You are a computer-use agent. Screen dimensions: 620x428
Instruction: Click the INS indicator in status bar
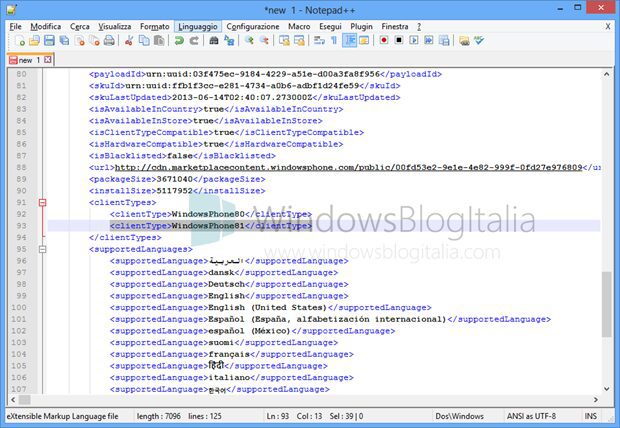pyautogui.click(x=590, y=416)
